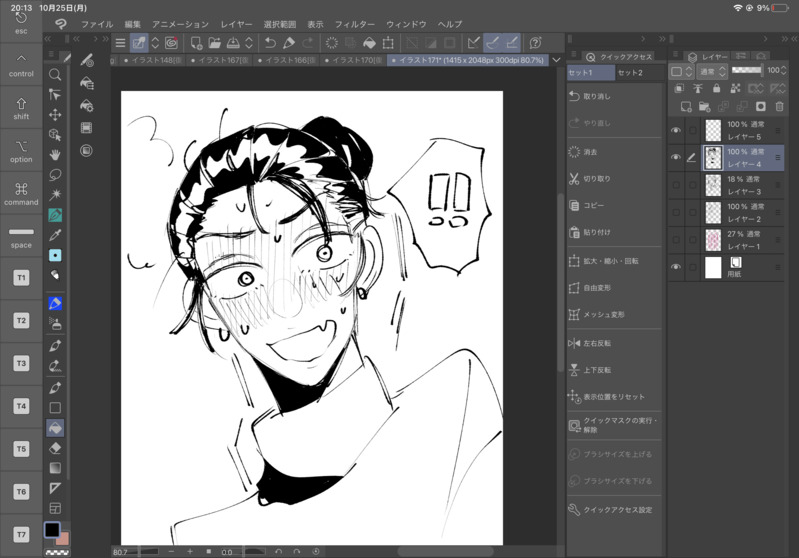799x558 pixels.
Task: Adjust the layer opacity 100 stepper arrows
Action: [784, 70]
